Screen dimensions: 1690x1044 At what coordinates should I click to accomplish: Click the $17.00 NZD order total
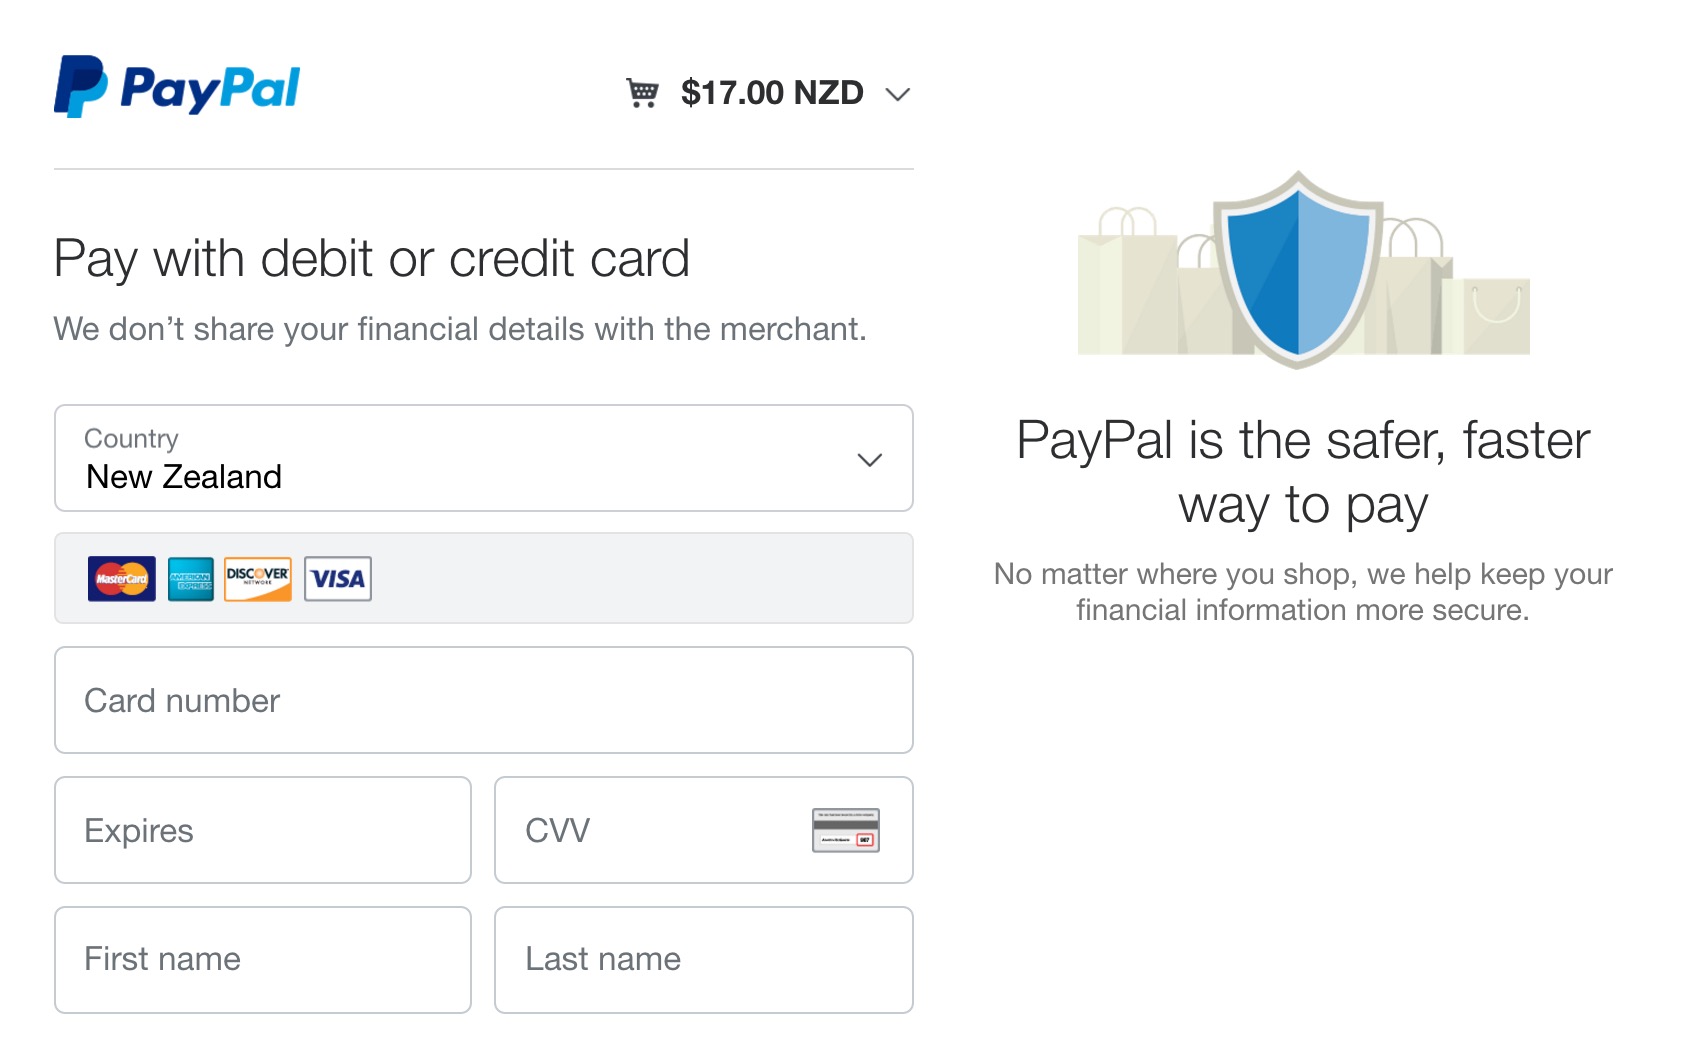point(772,93)
